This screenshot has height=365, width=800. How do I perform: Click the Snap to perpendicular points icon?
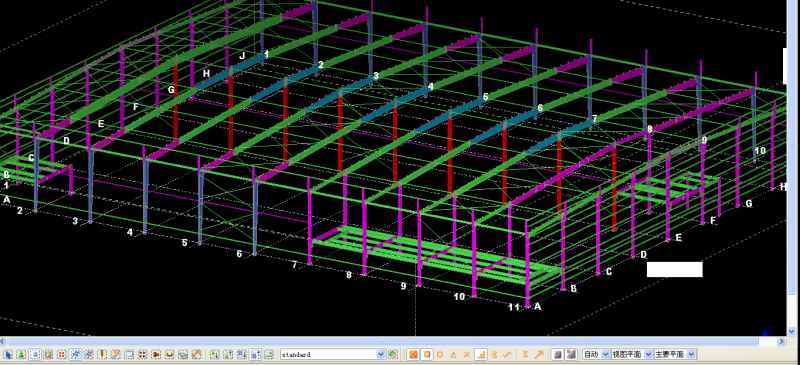click(x=481, y=354)
